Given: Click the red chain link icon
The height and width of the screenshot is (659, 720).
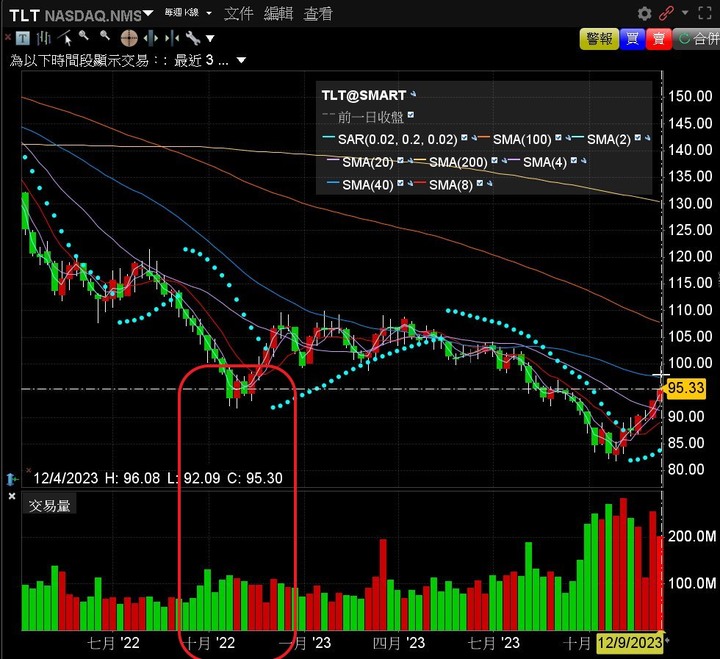Looking at the screenshot, I should [x=666, y=13].
